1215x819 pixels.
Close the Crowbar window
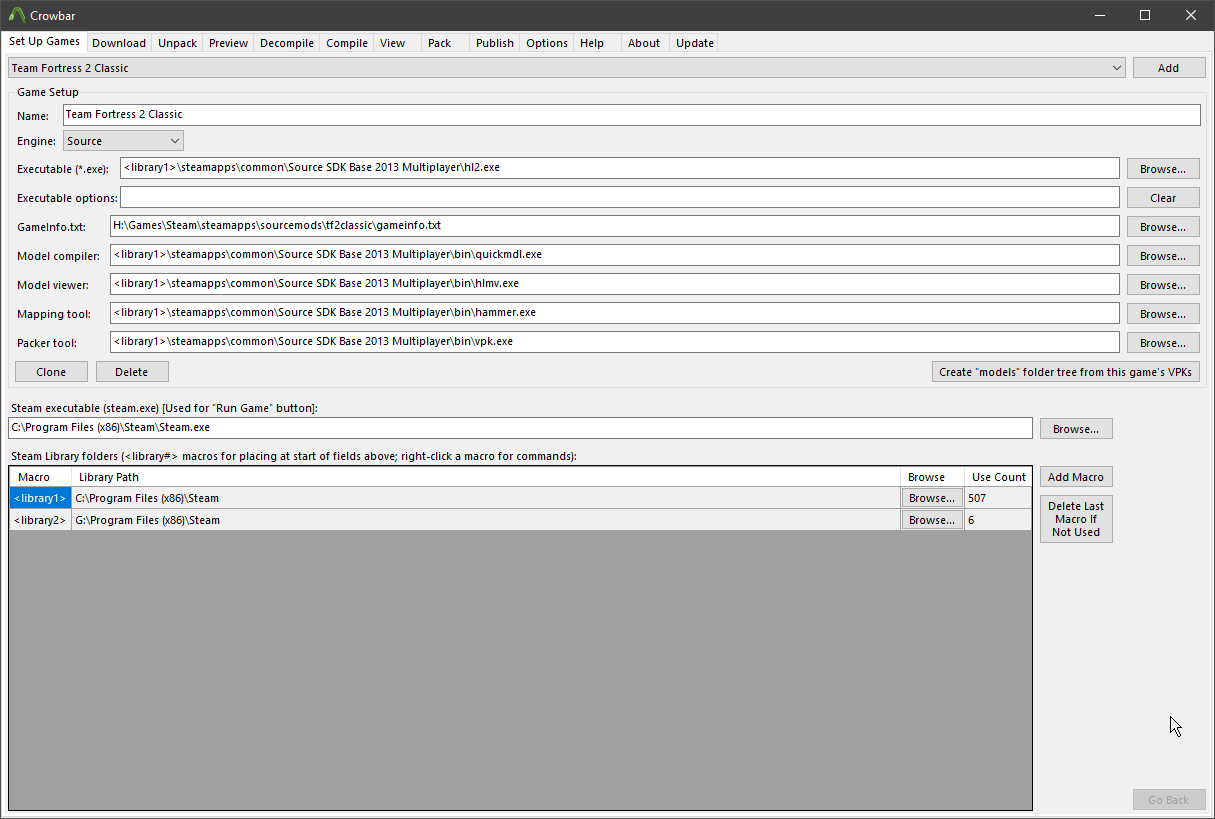[1191, 15]
